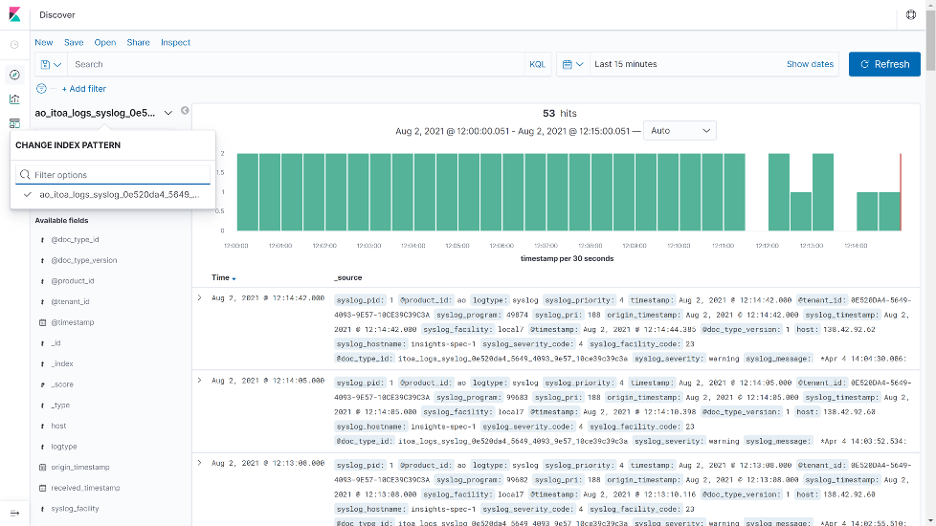This screenshot has height=526, width=936.
Task: Click the Kibana logo icon
Action: pyautogui.click(x=14, y=15)
